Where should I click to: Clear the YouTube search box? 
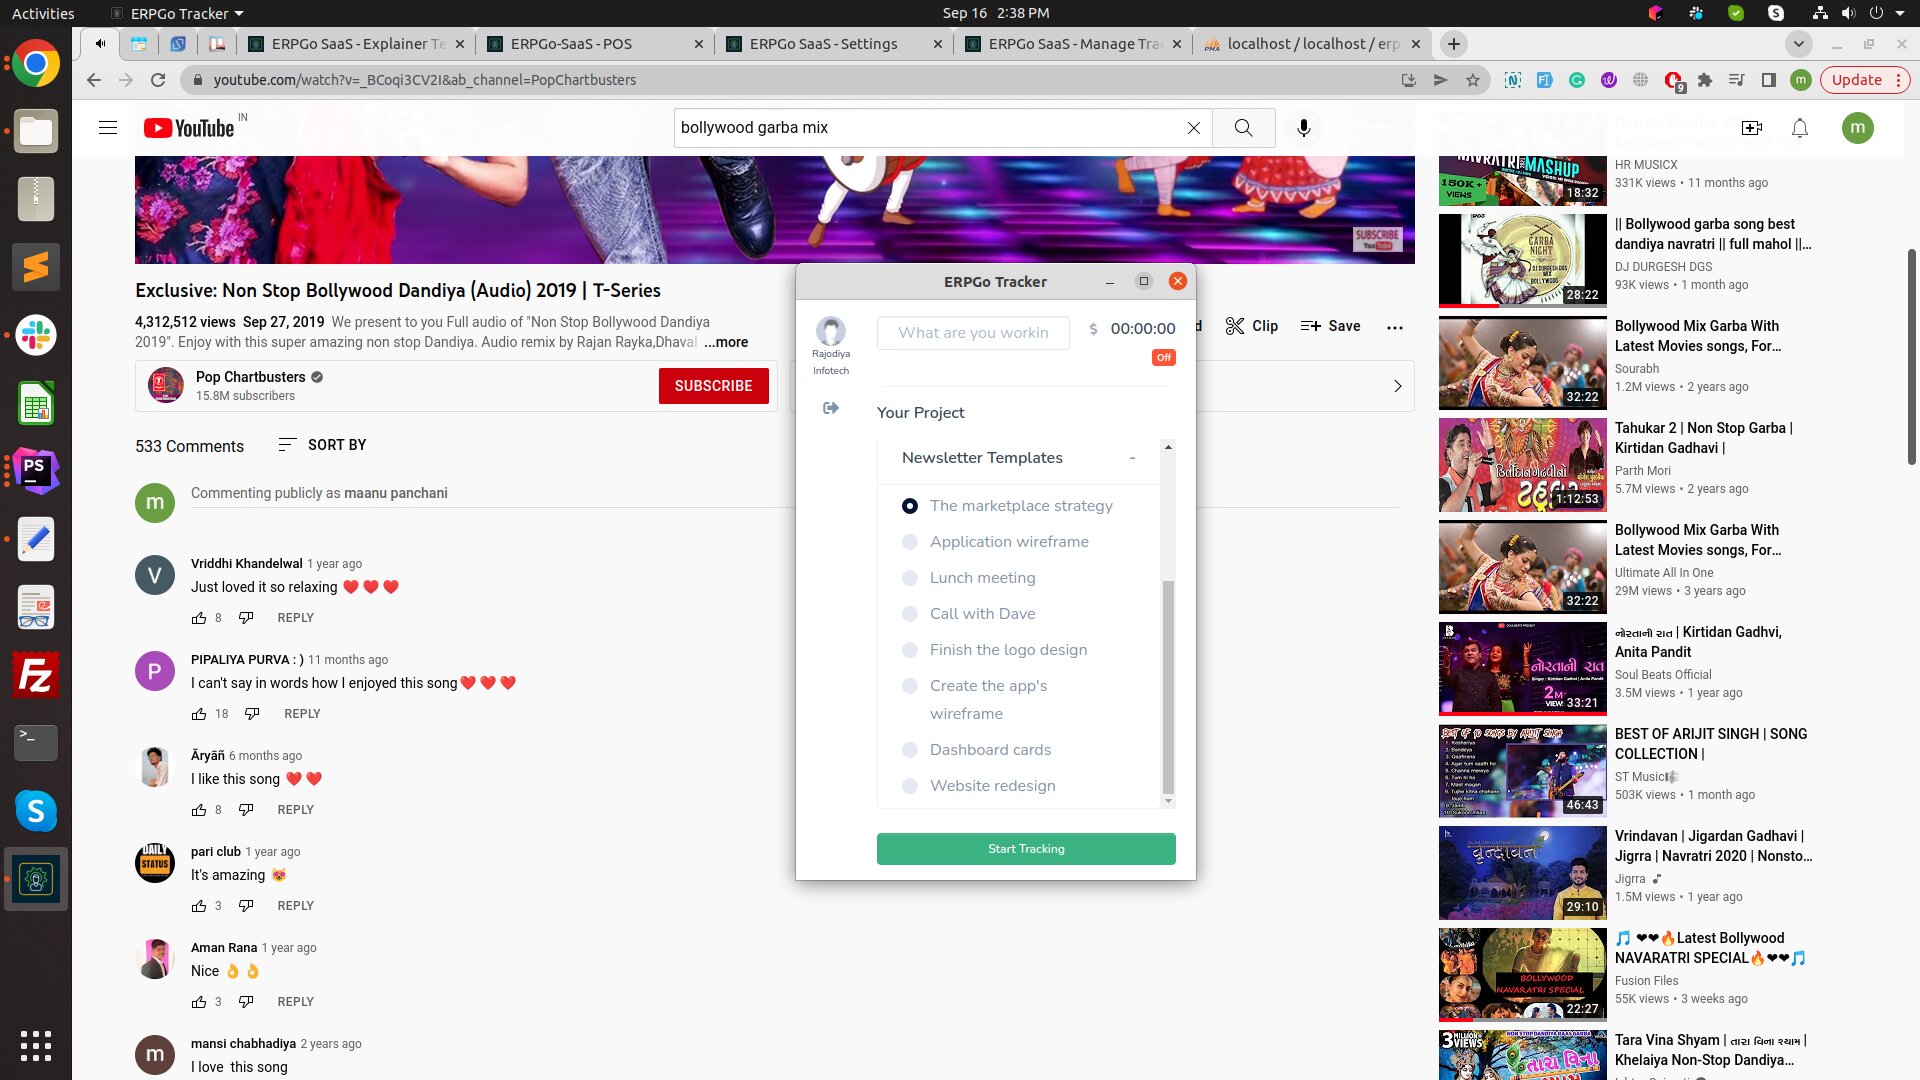click(x=1193, y=128)
